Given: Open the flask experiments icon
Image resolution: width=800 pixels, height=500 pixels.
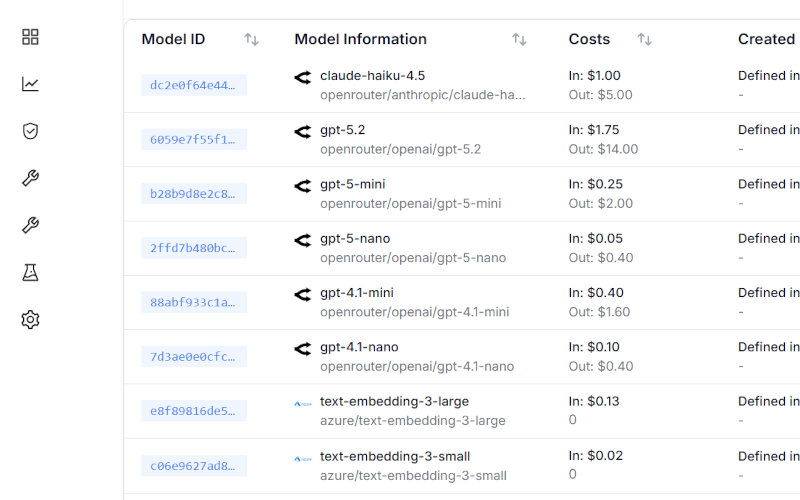Looking at the screenshot, I should tap(30, 273).
